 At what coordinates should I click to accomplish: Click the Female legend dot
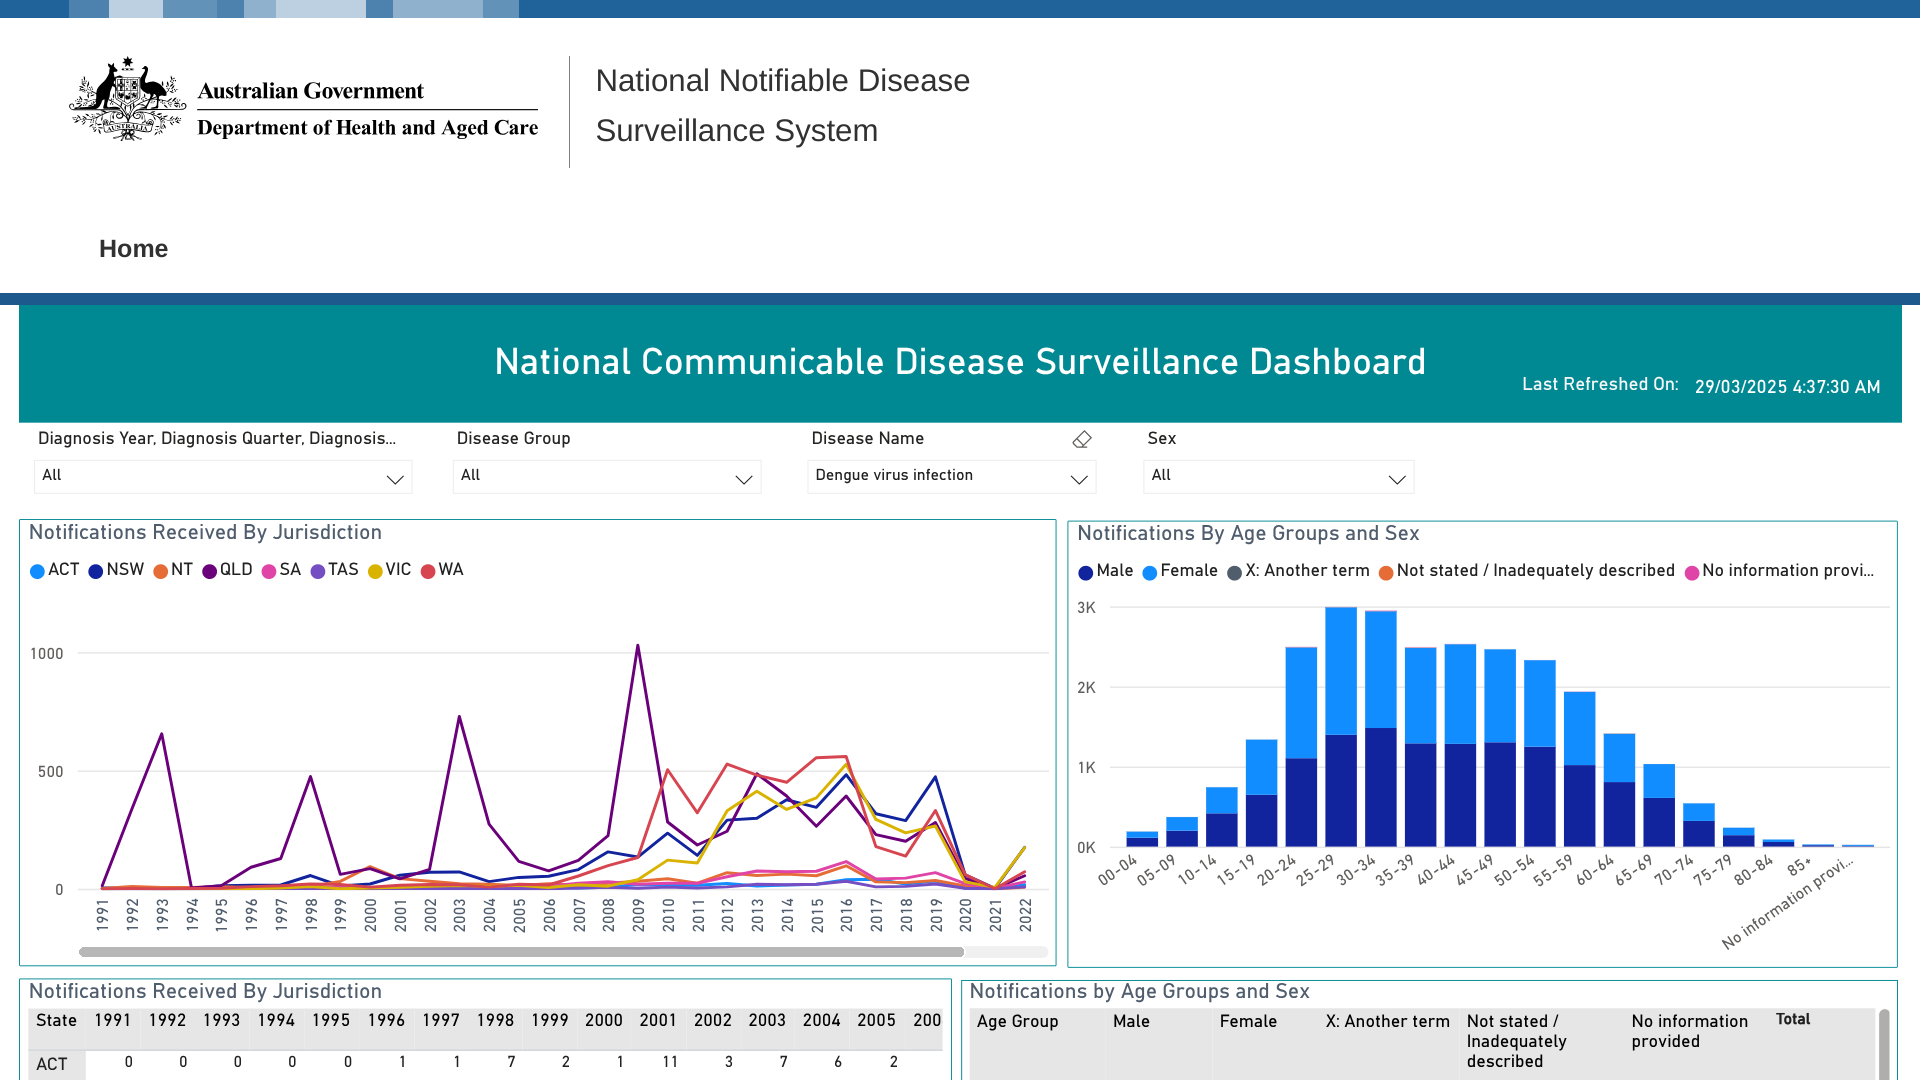[1150, 573]
